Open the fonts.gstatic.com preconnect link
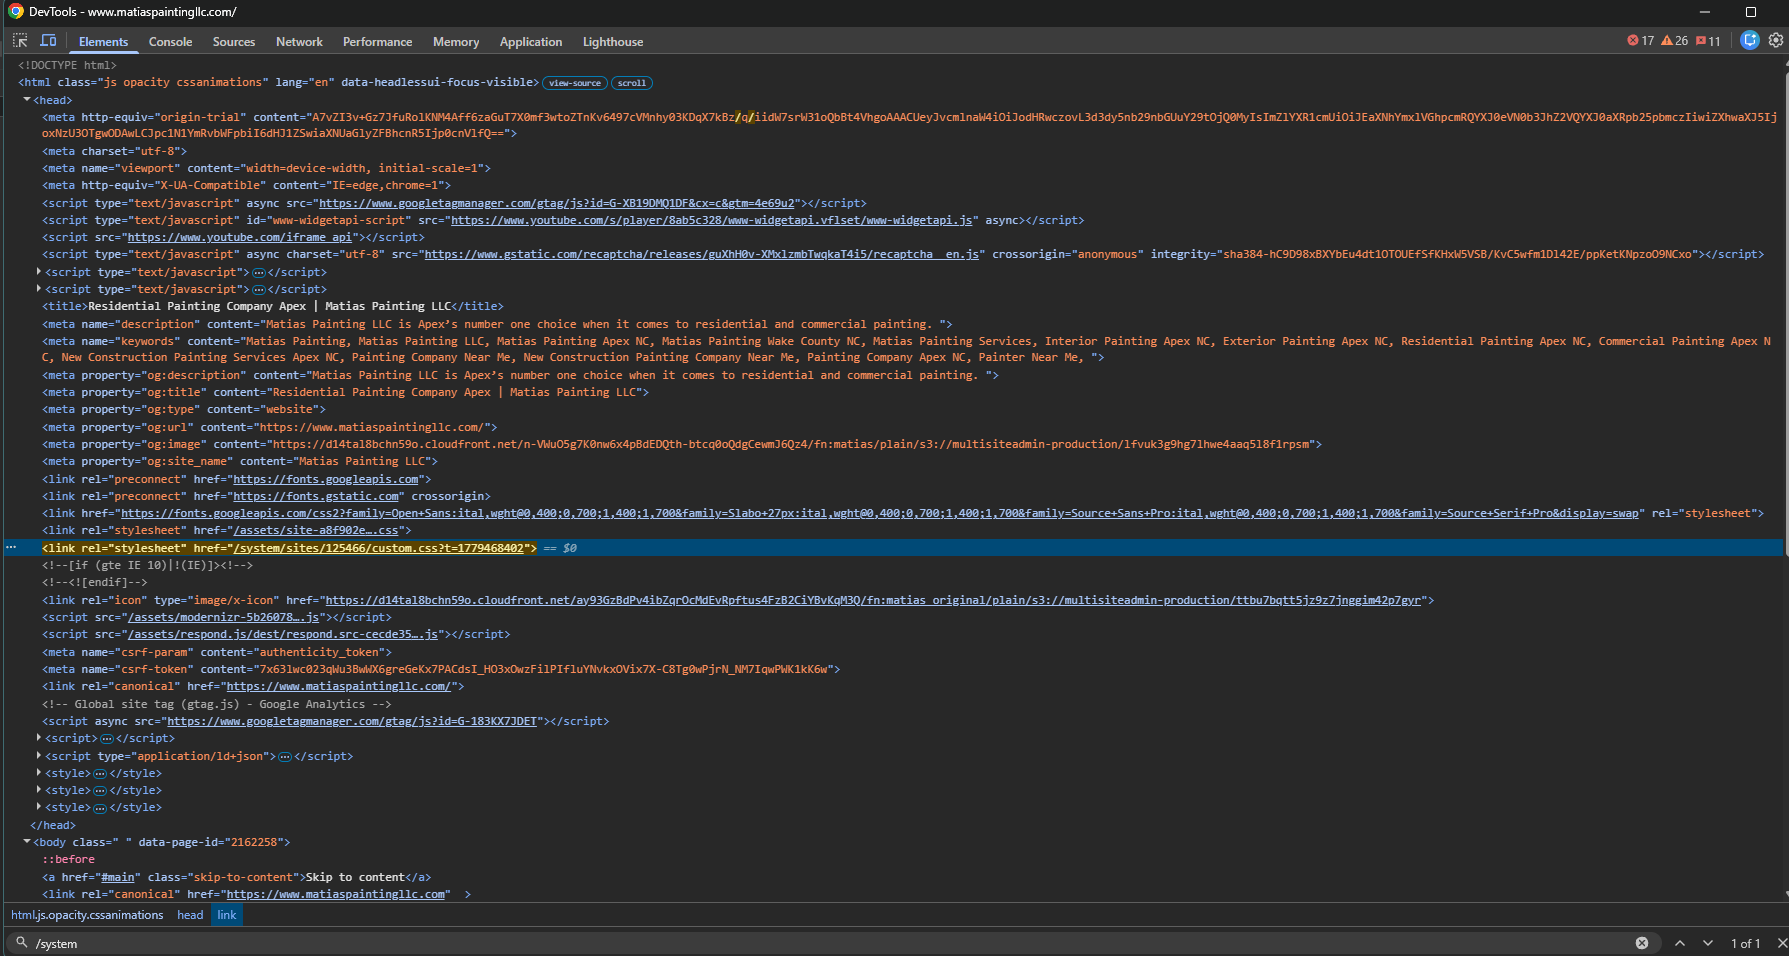 point(316,496)
